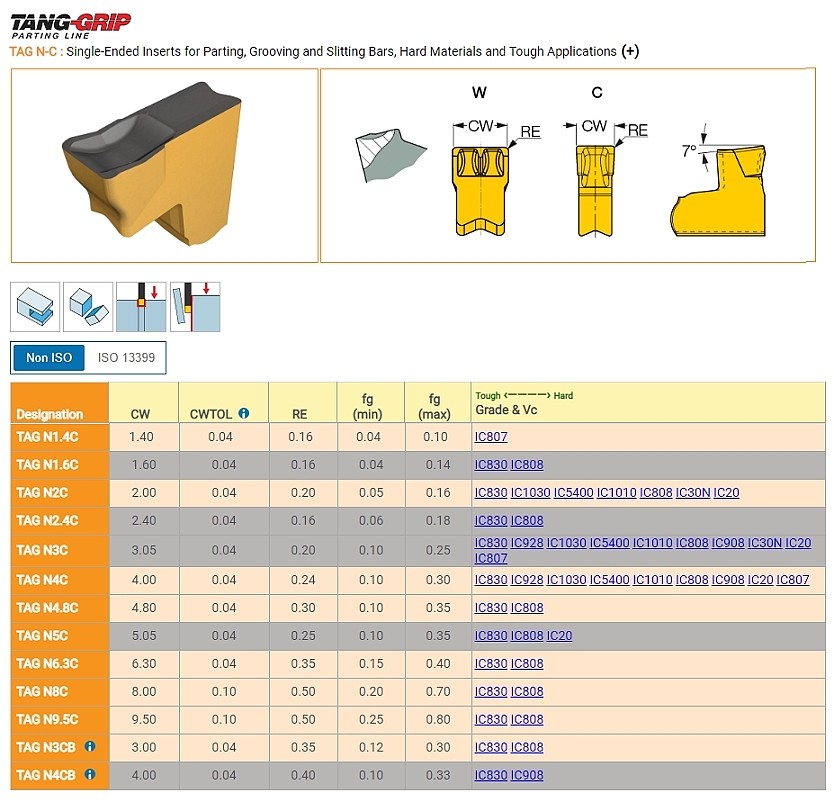Open IC830 link in TAG N1.6C row
This screenshot has height=802, width=834.
pyautogui.click(x=491, y=465)
